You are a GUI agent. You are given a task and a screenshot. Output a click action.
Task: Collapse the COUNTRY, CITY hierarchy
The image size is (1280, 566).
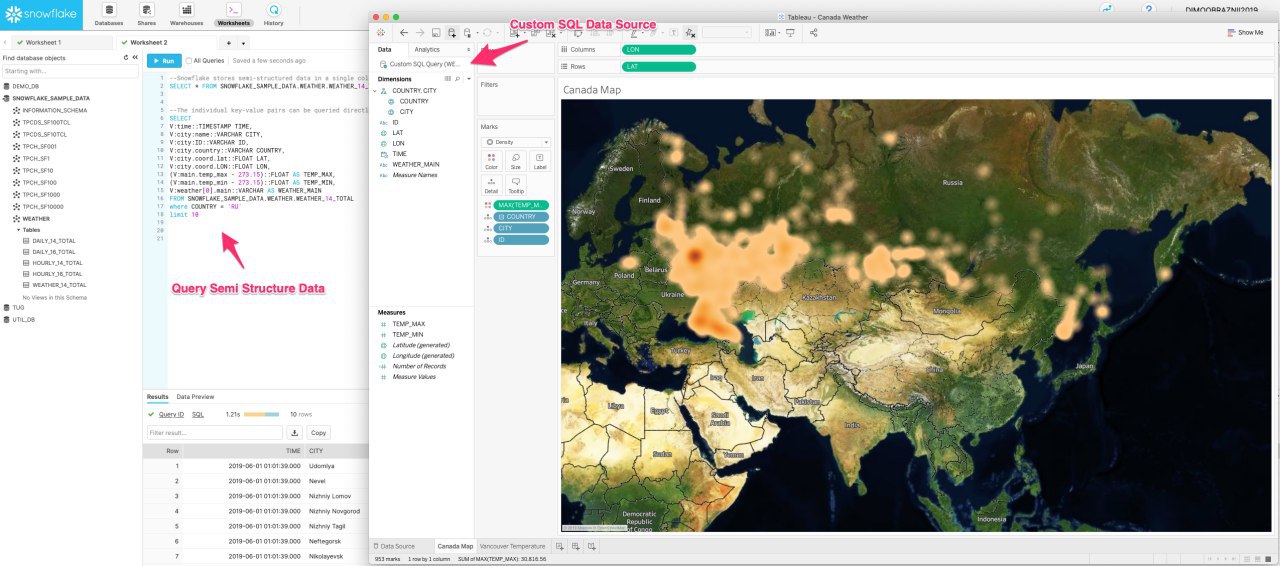click(x=375, y=90)
